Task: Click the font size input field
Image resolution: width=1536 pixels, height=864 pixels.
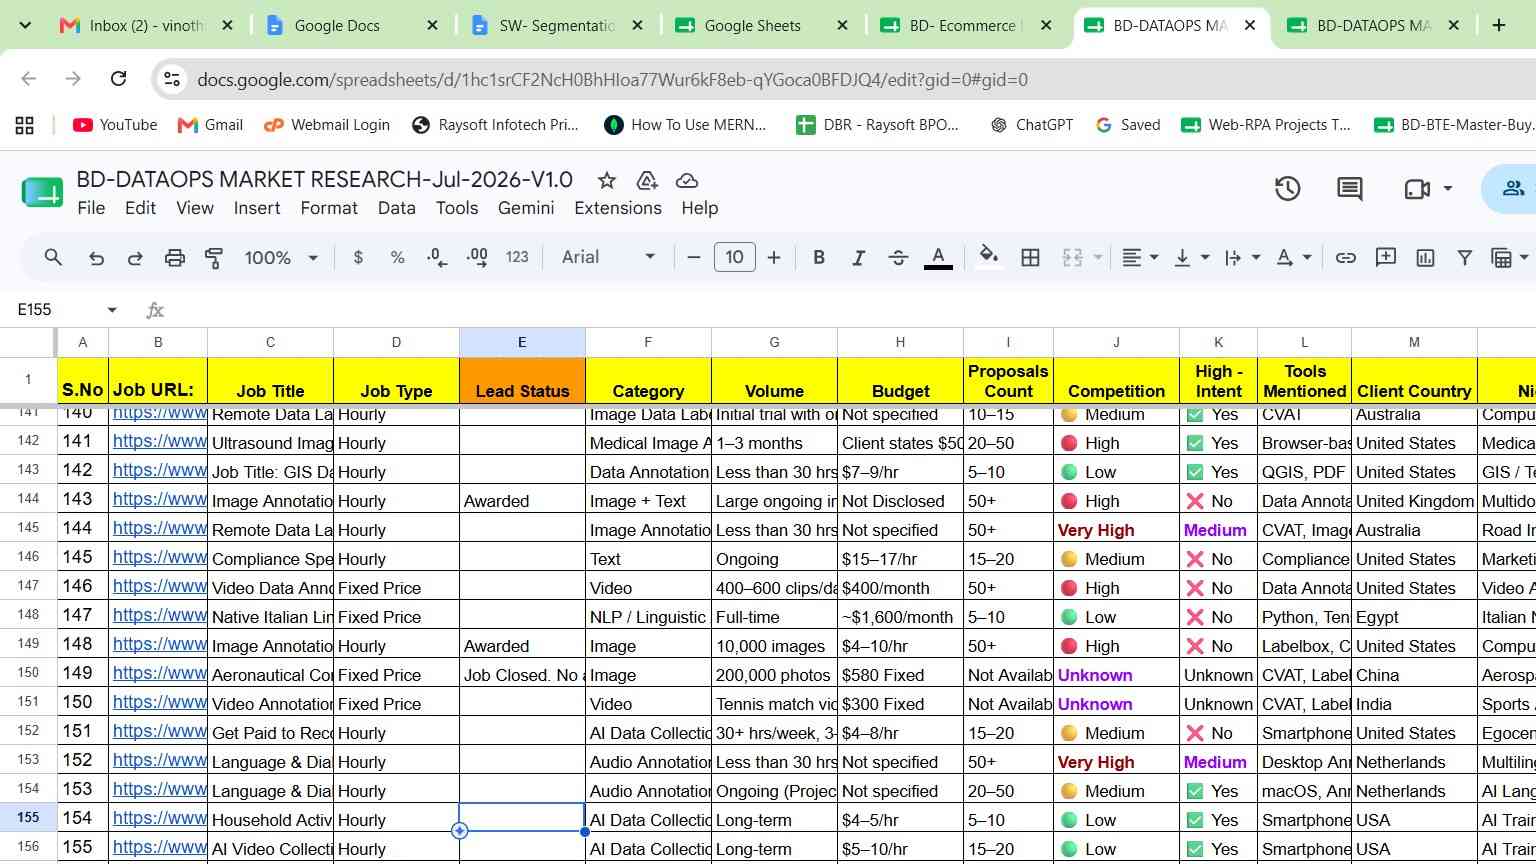Action: (734, 257)
